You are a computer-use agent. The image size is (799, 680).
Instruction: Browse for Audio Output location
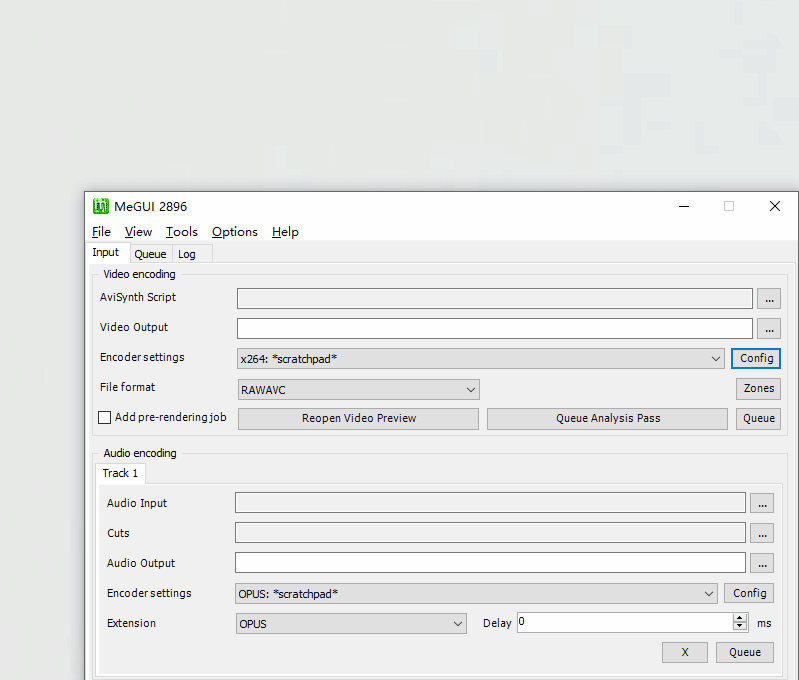point(762,564)
